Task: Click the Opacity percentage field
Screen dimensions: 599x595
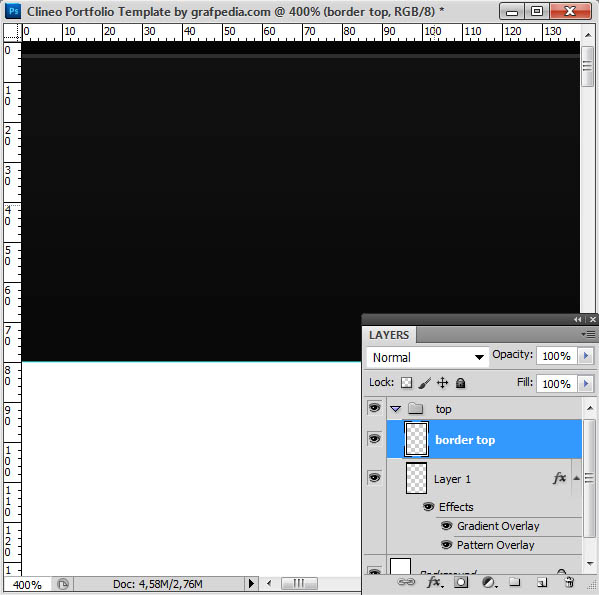Action: click(x=557, y=356)
